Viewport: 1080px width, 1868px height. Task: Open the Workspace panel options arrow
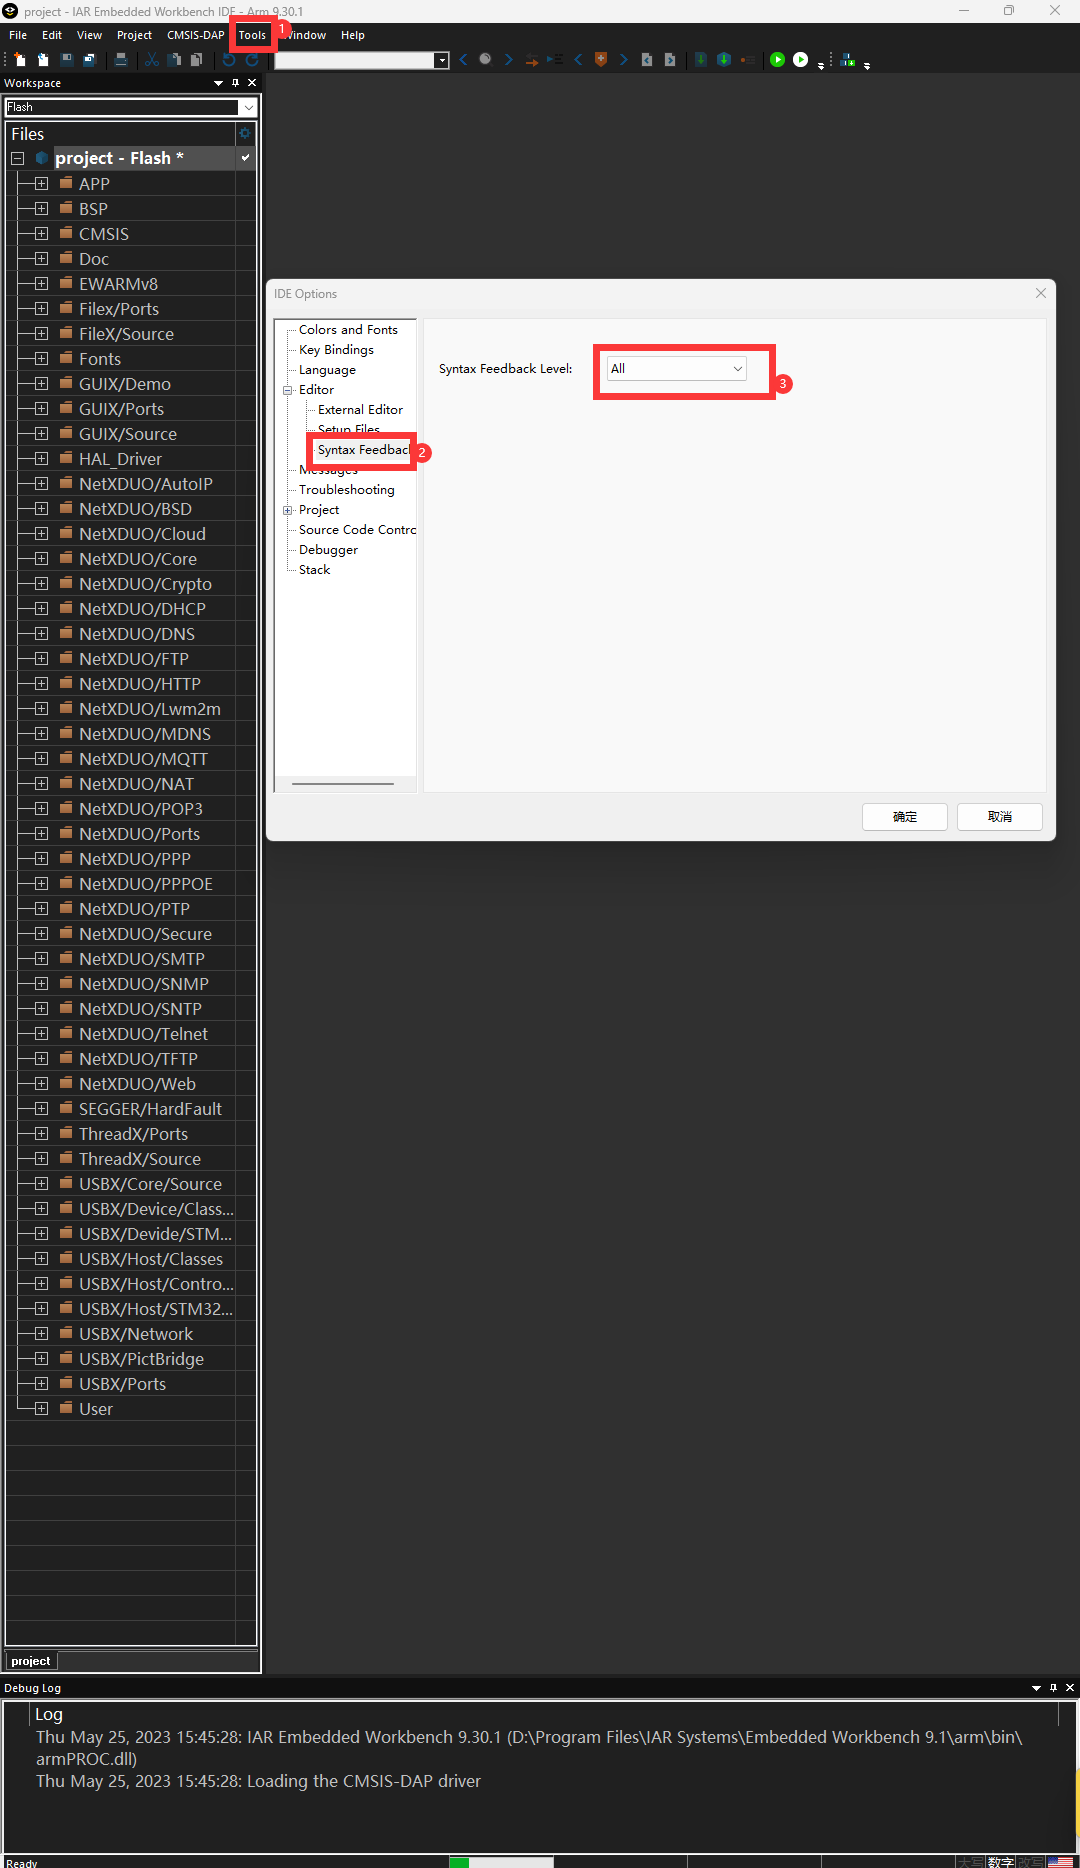[219, 83]
